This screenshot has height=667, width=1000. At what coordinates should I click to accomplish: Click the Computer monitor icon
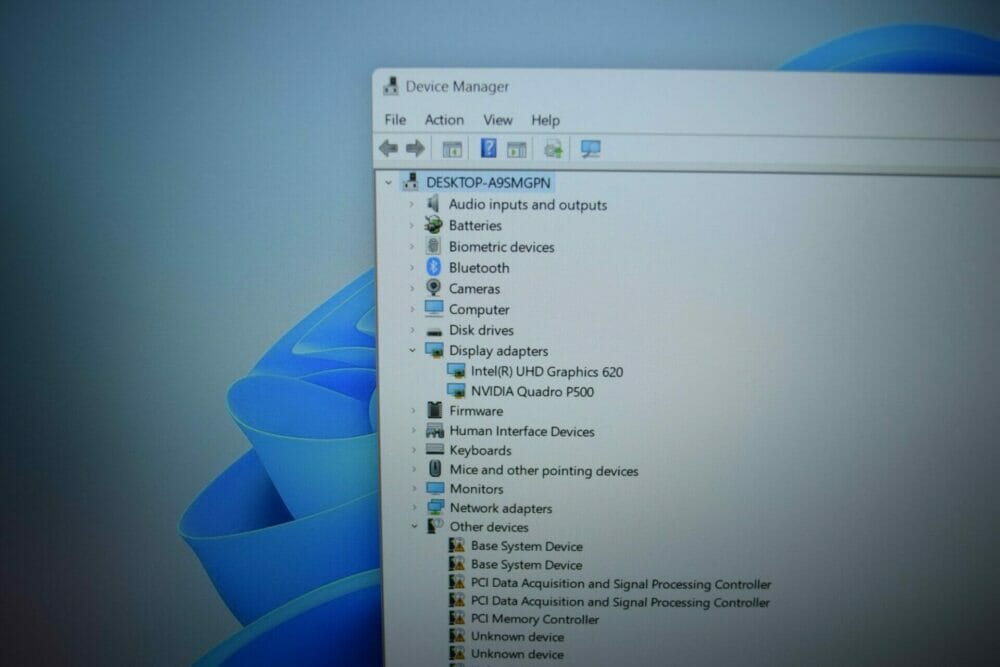434,309
